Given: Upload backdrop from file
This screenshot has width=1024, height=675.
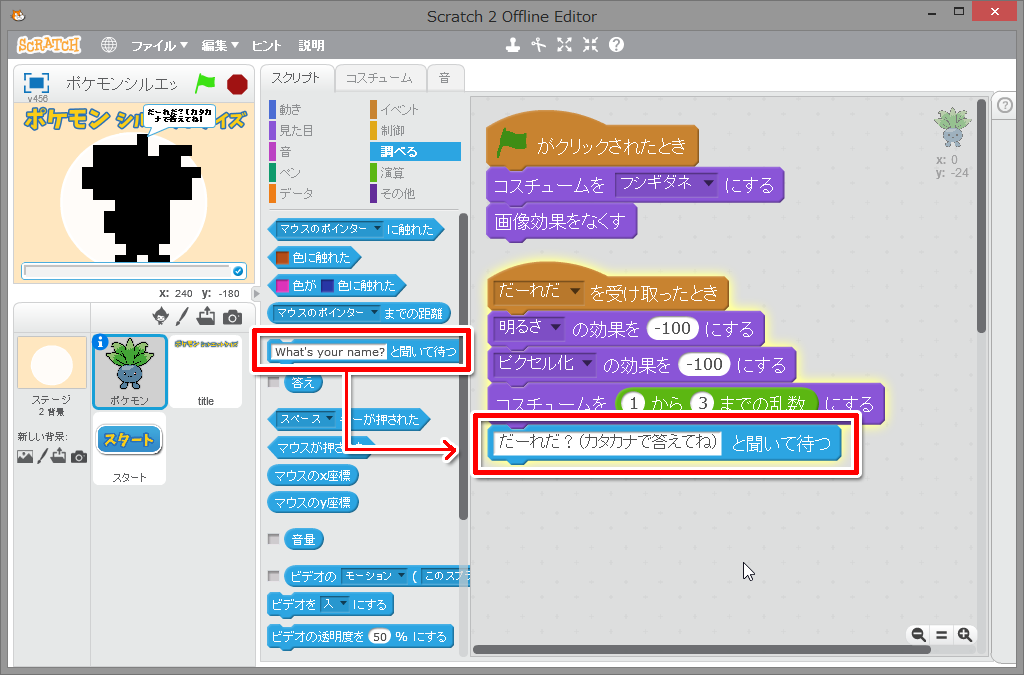Looking at the screenshot, I should coord(59,456).
